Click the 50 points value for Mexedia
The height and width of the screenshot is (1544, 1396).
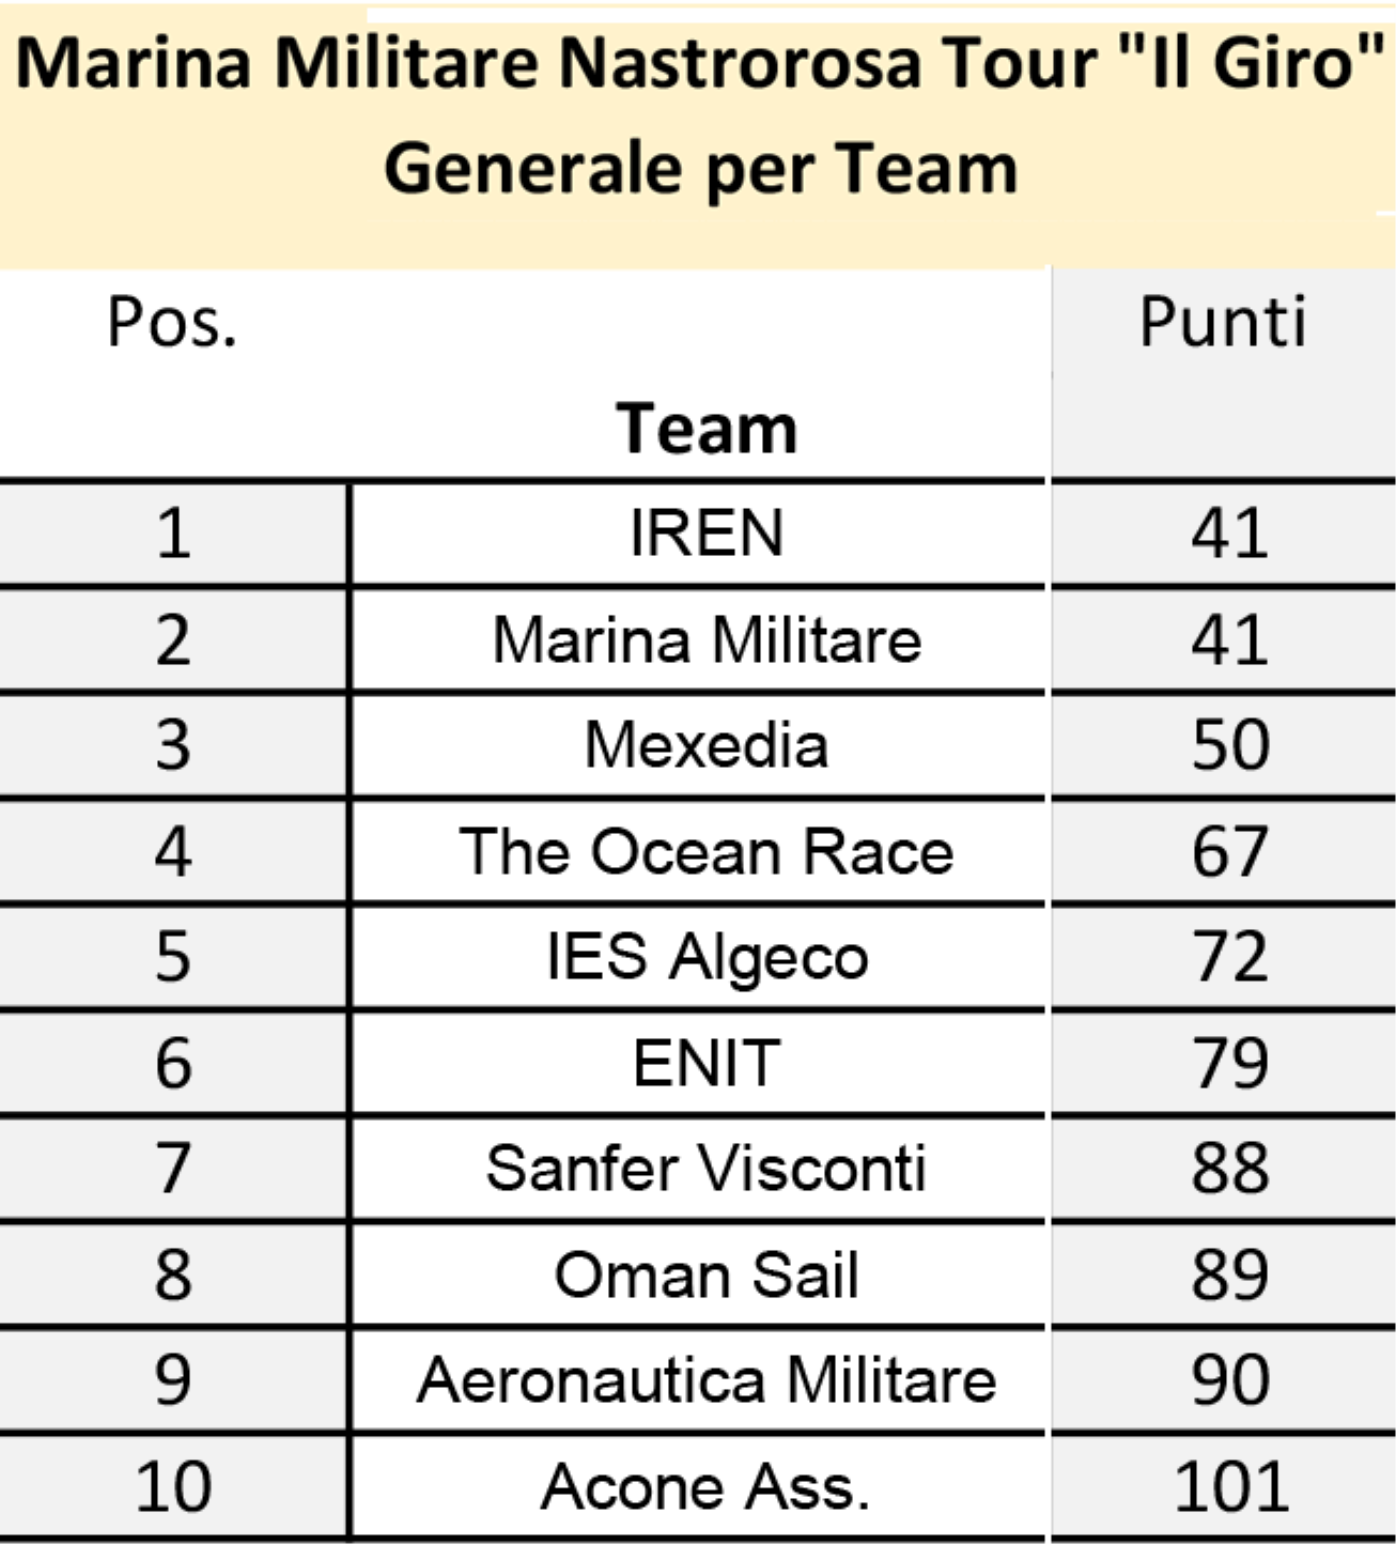pyautogui.click(x=1230, y=745)
